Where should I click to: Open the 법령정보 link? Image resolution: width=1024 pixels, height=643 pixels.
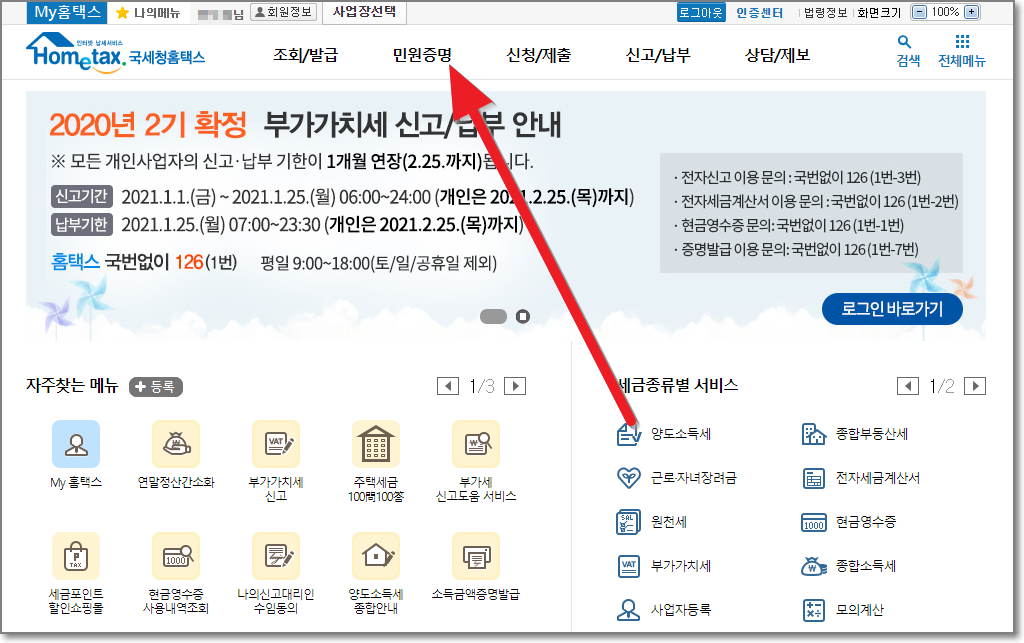[825, 12]
